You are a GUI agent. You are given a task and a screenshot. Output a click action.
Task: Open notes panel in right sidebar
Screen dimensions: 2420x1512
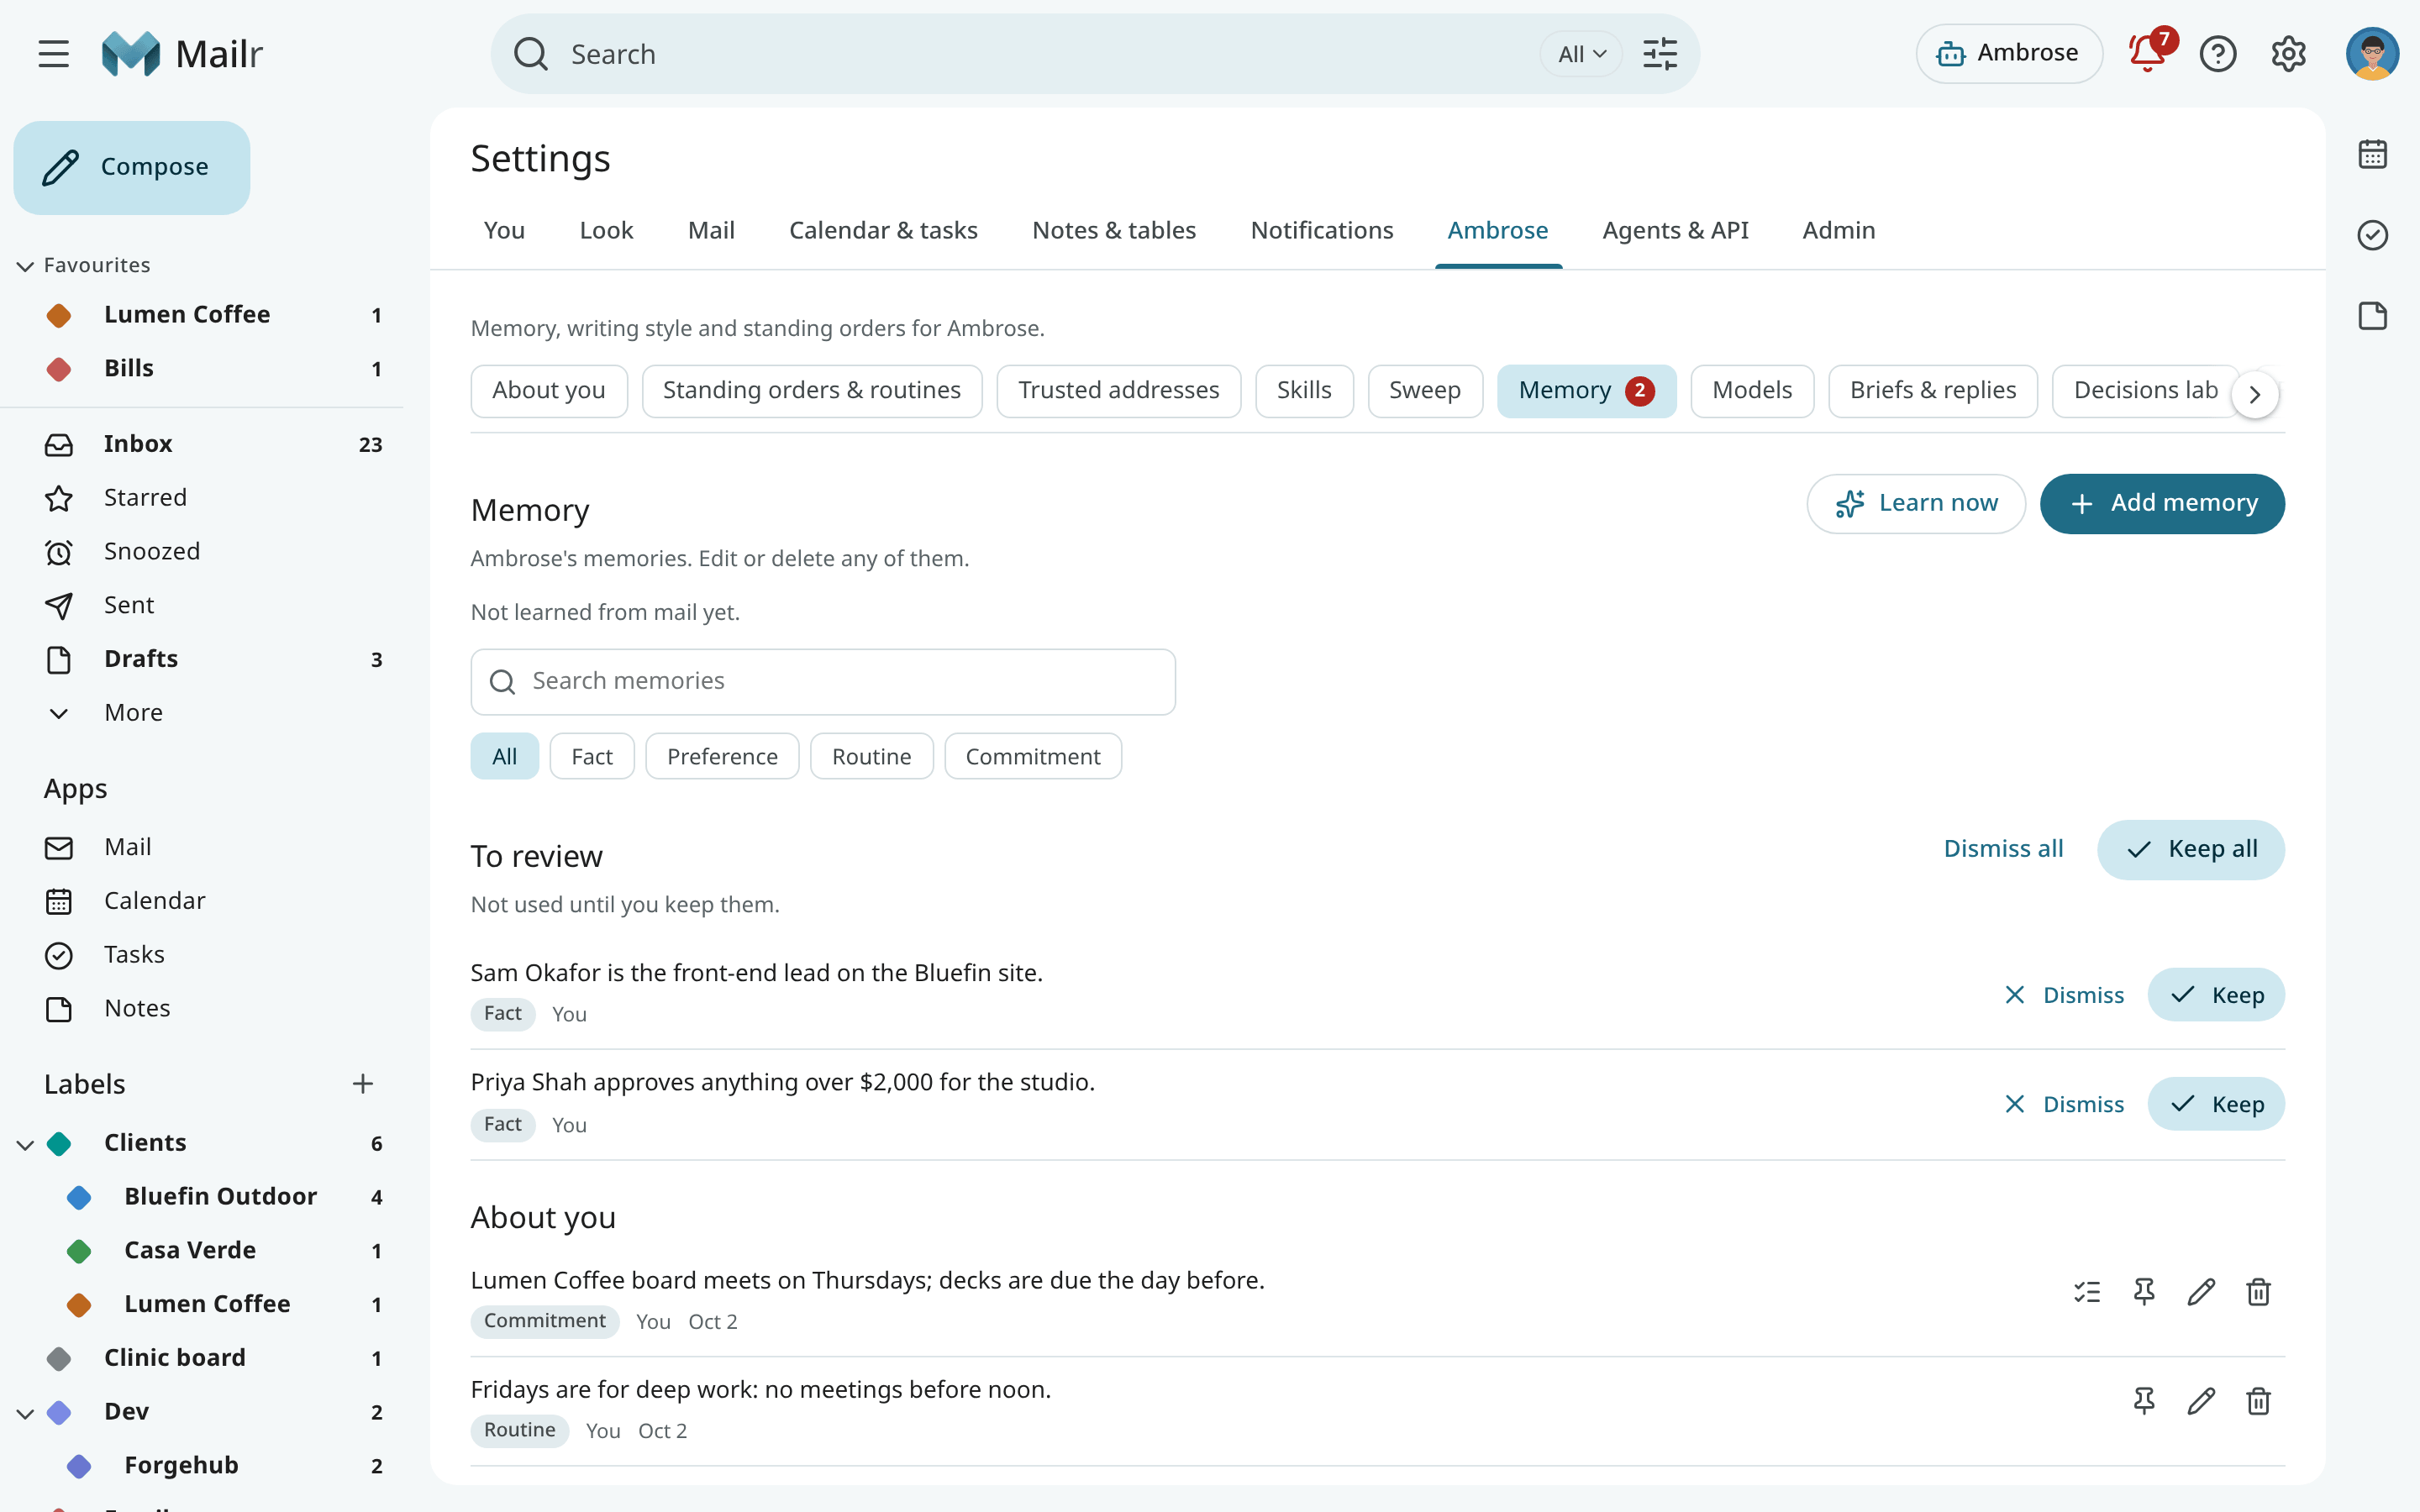click(2372, 316)
